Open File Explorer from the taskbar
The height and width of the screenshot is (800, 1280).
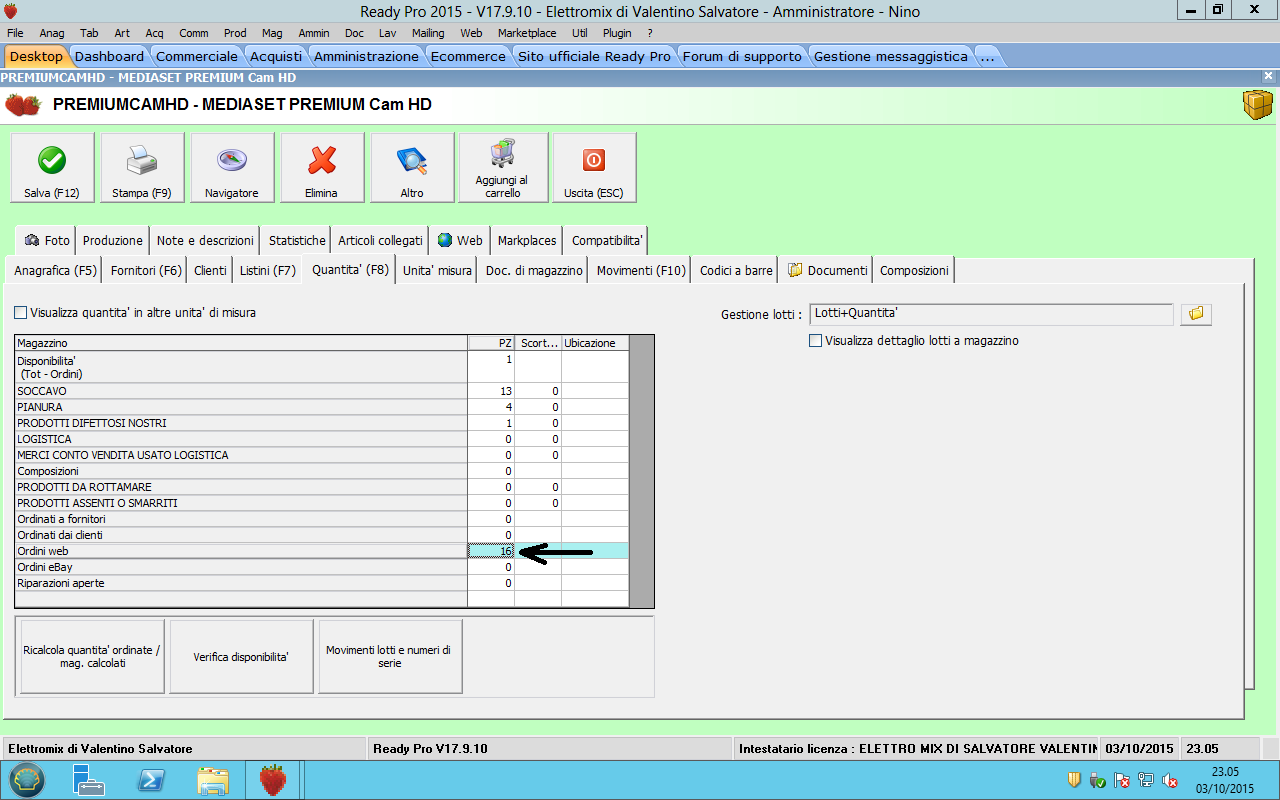pyautogui.click(x=213, y=780)
